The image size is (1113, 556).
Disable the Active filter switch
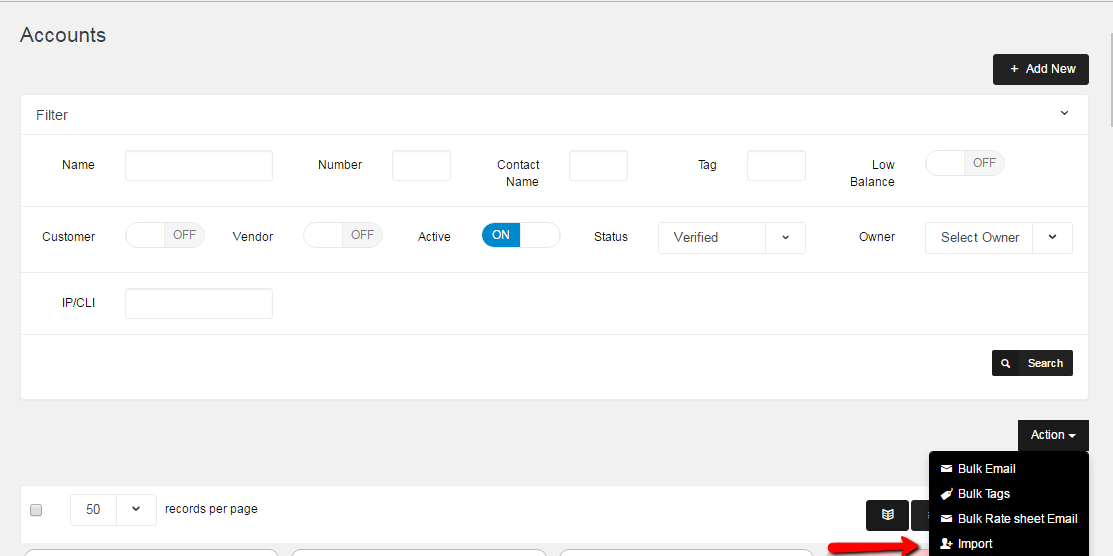point(520,235)
